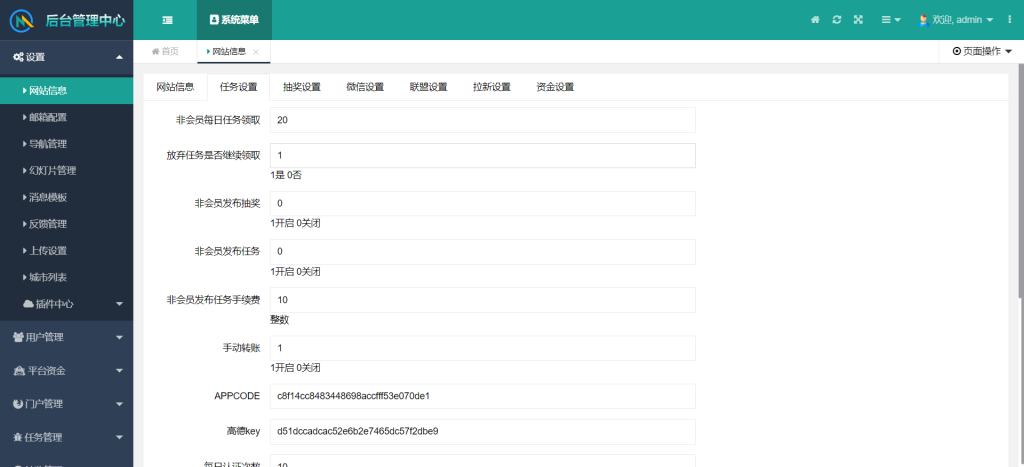
Task: Click the page vertical scrollbar
Action: [1020, 183]
